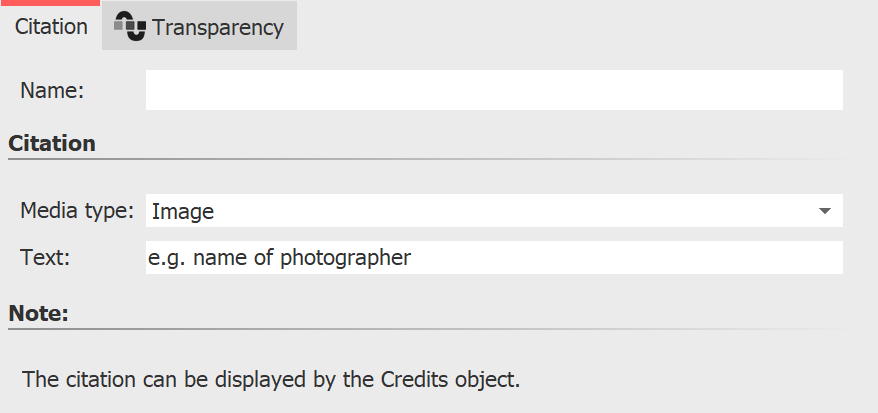
Task: Click the "Note:" section heading
Action: [x=38, y=314]
